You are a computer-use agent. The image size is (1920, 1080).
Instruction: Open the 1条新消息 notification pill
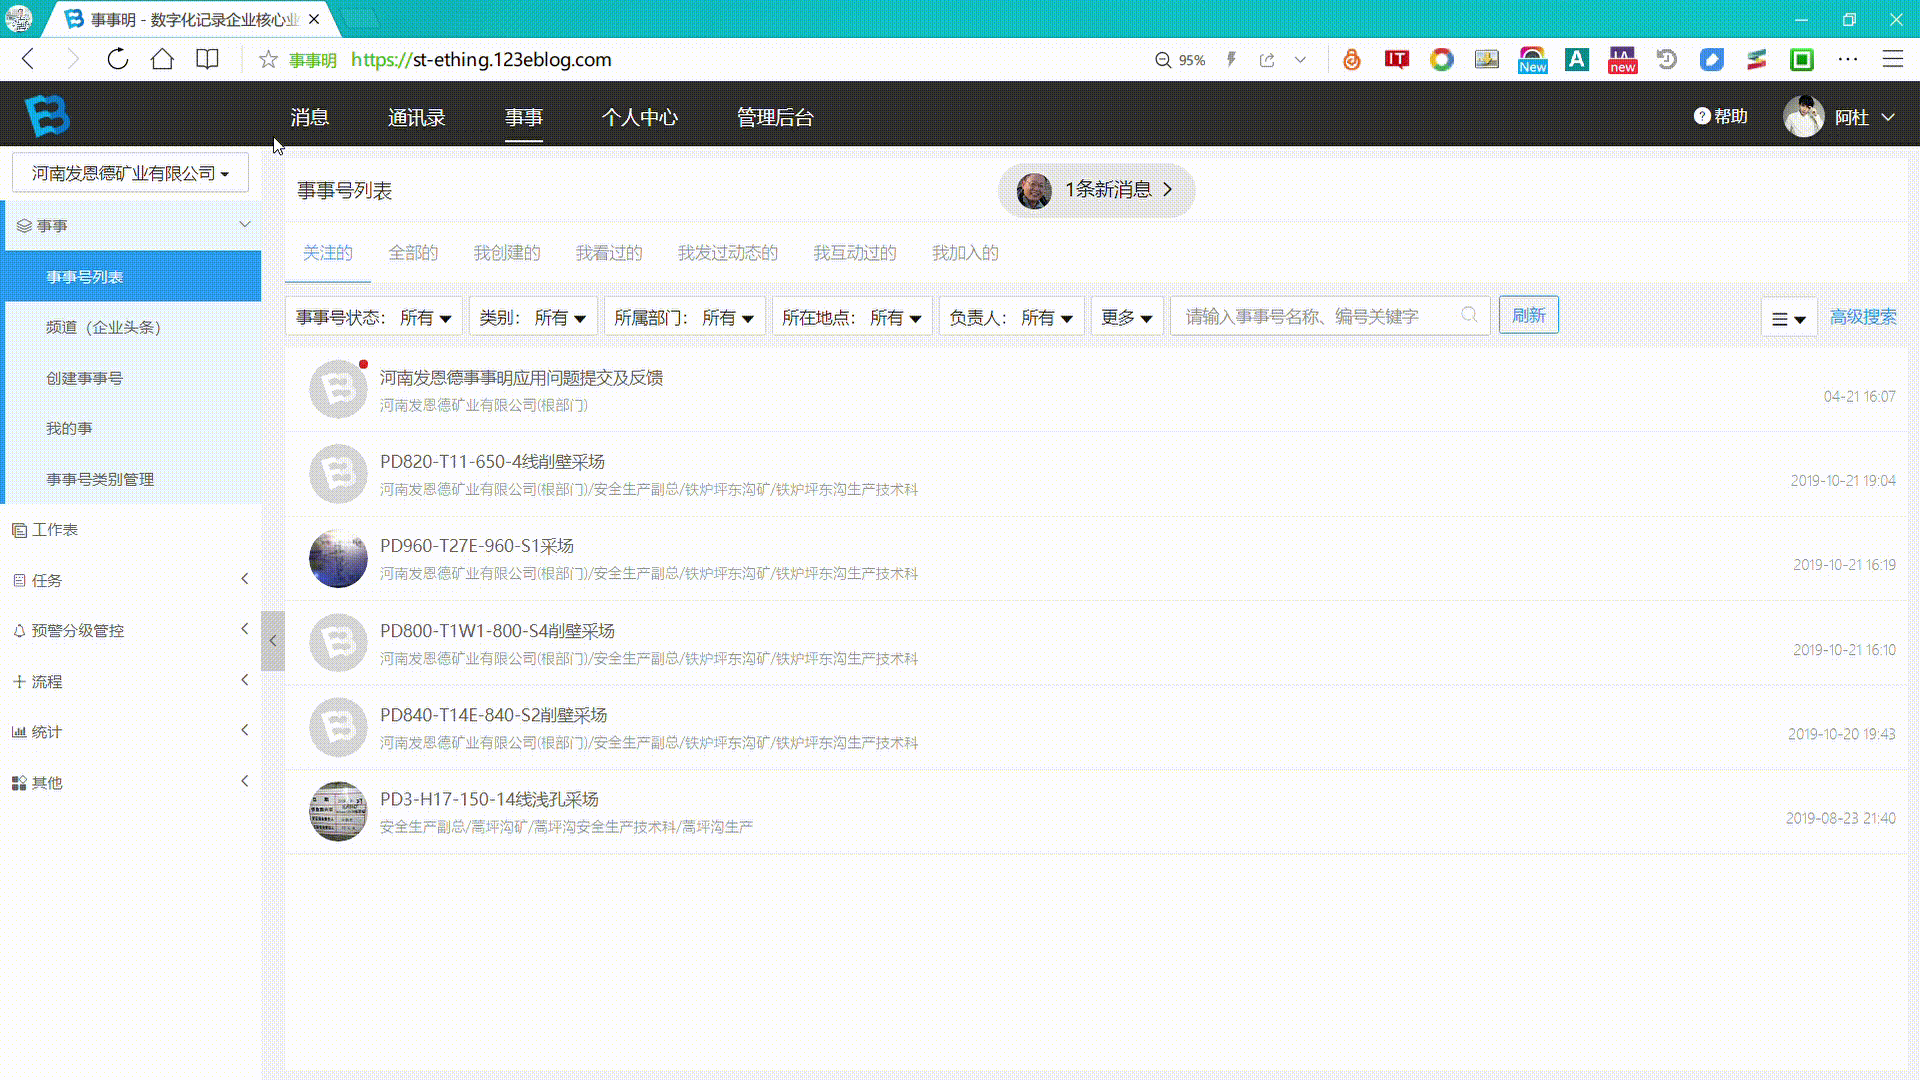click(1096, 190)
